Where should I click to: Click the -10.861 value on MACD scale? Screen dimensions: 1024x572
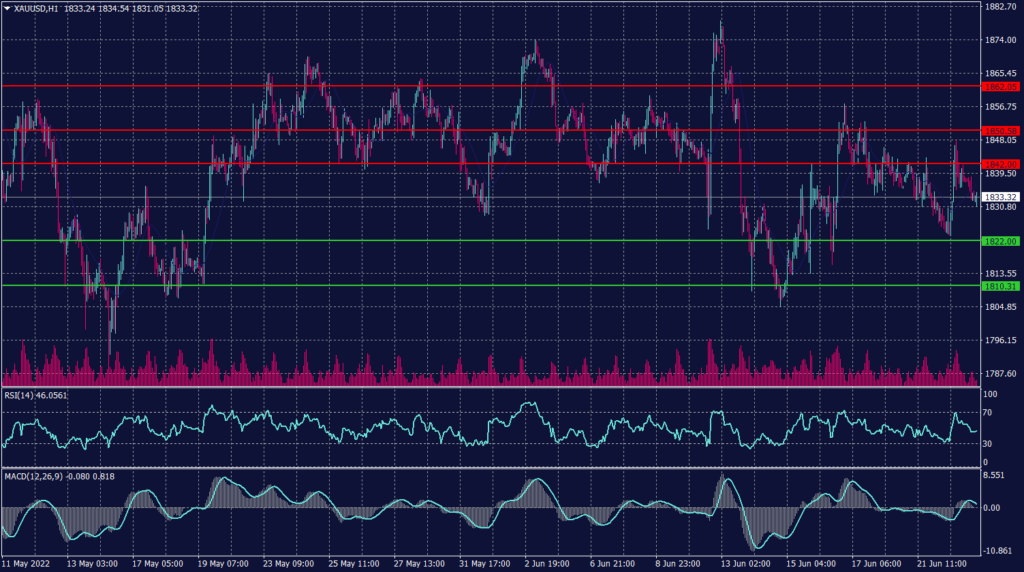click(1000, 551)
